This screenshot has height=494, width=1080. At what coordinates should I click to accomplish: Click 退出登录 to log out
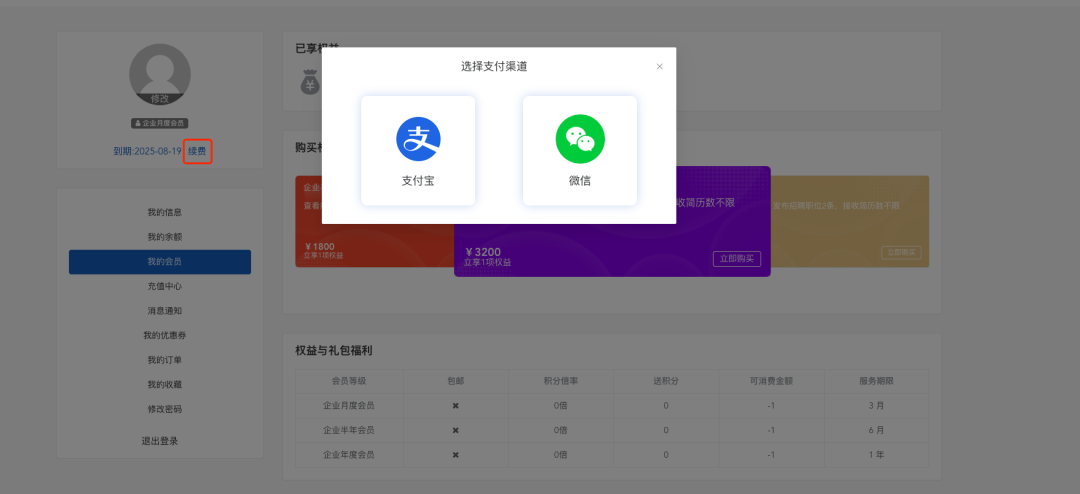click(160, 441)
